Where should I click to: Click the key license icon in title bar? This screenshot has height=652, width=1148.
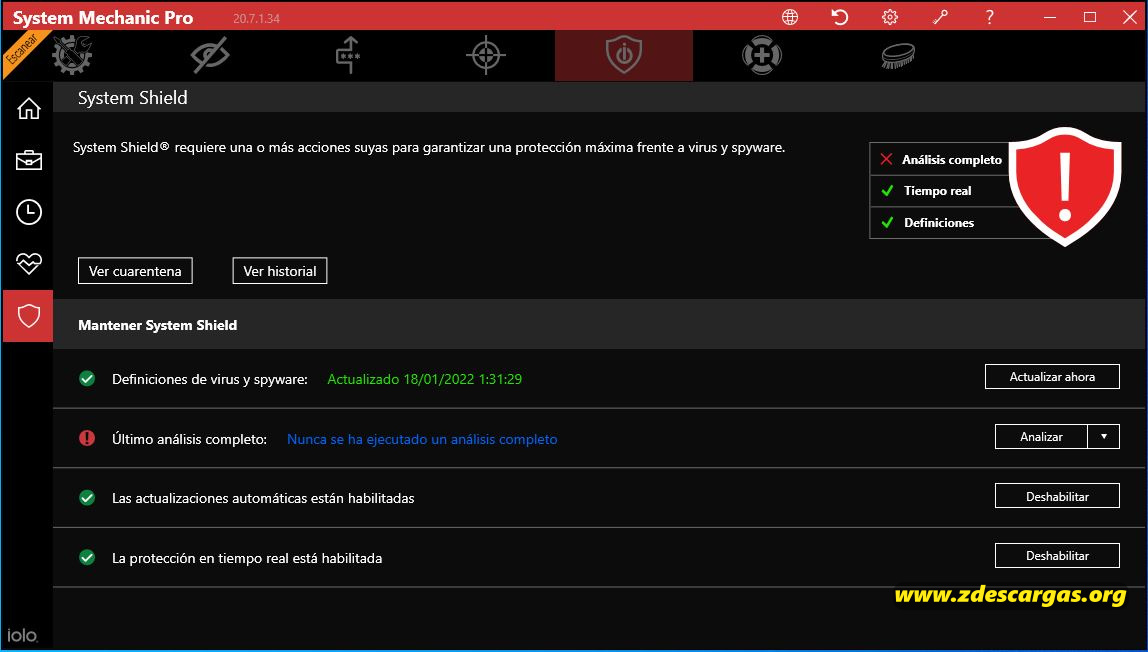click(x=940, y=17)
